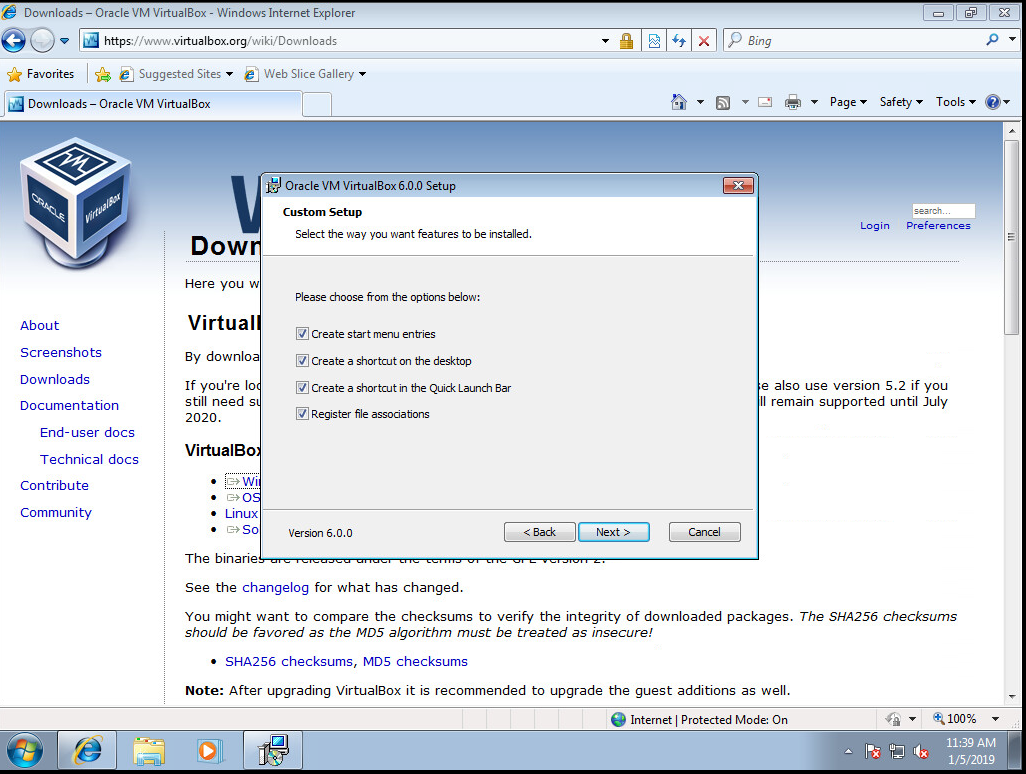Click the VirtualBox cube logo
The height and width of the screenshot is (774, 1026).
(x=76, y=203)
